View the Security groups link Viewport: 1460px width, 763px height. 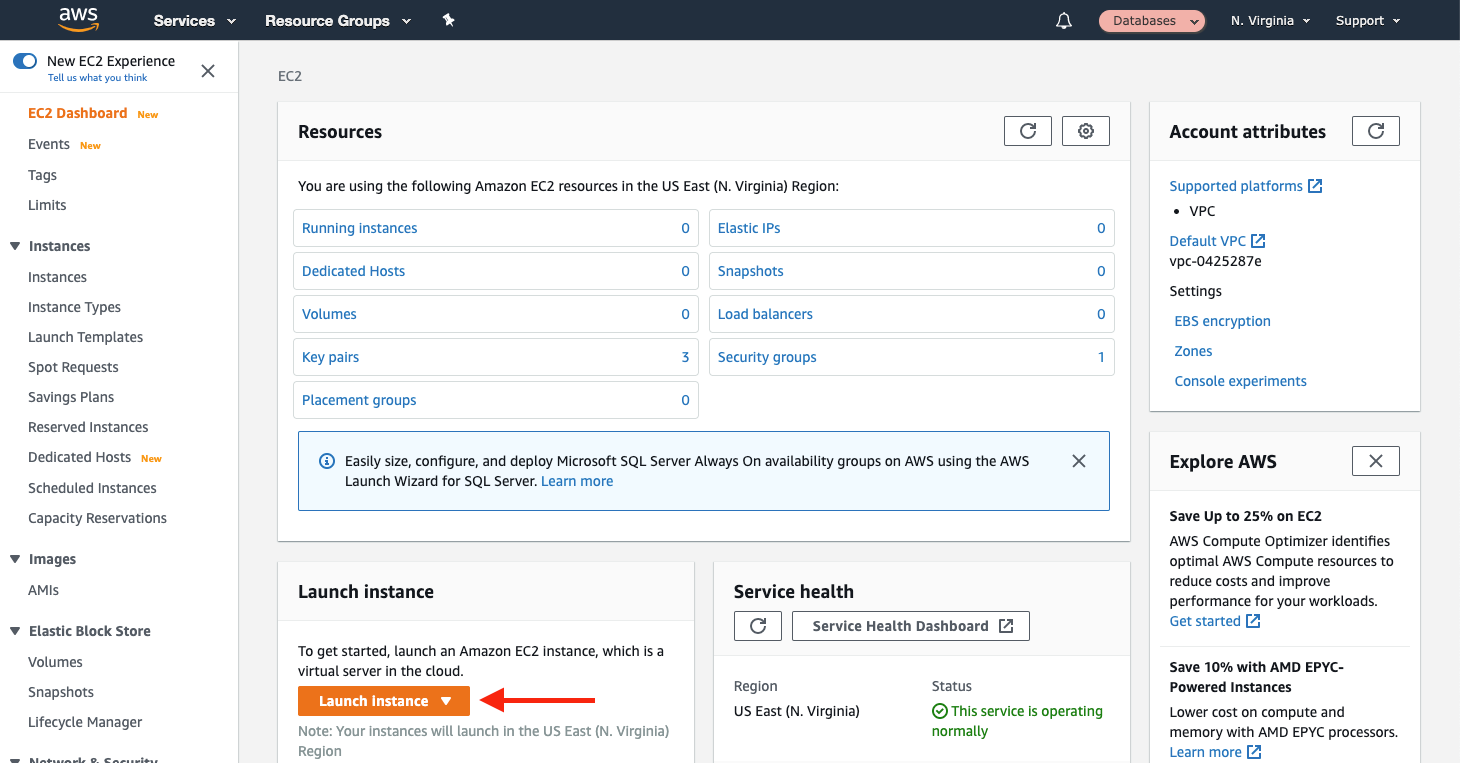click(x=766, y=357)
